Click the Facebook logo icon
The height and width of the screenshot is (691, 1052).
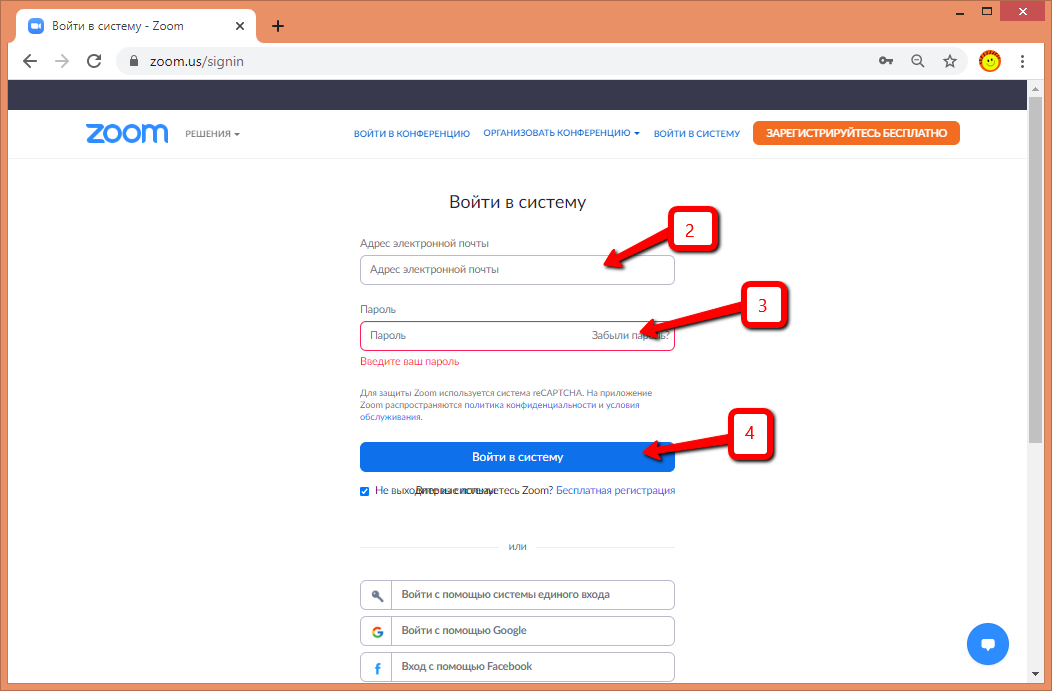[377, 668]
